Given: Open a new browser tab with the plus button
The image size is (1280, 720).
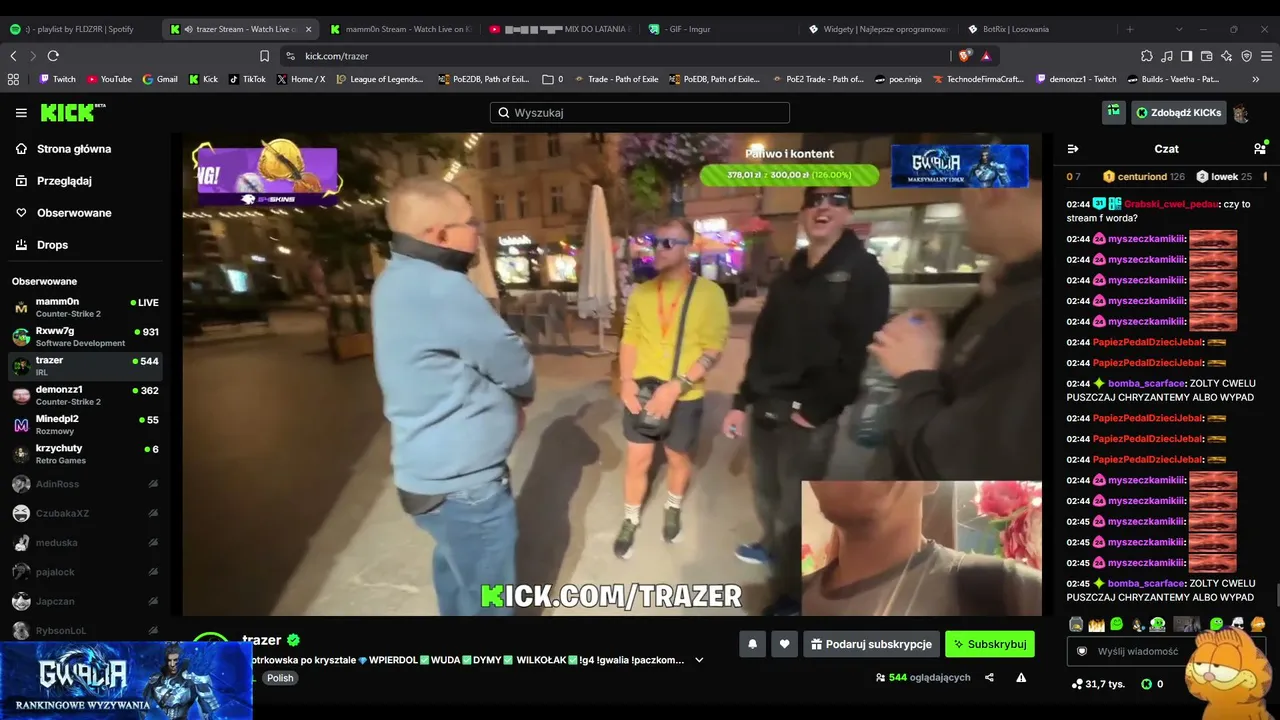Looking at the screenshot, I should click(1130, 29).
